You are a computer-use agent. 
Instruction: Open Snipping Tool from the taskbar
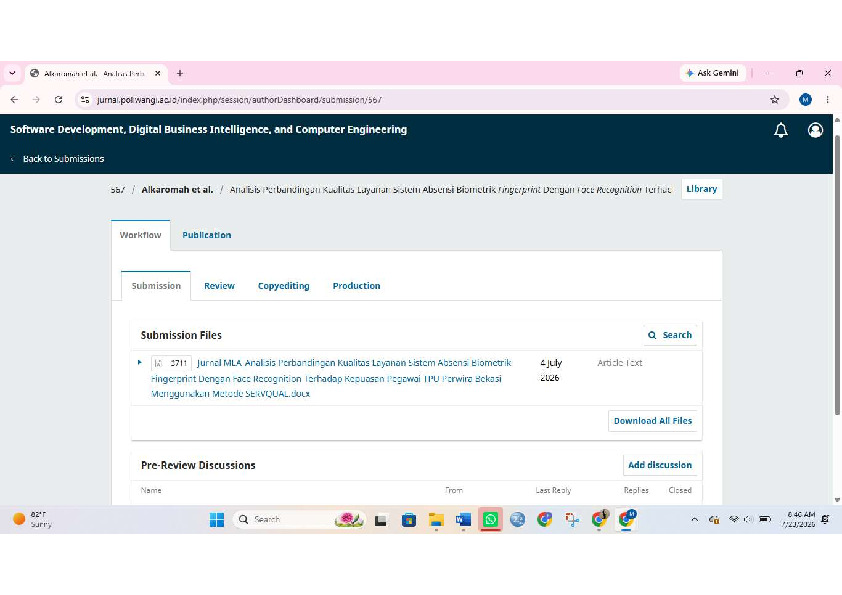(572, 519)
